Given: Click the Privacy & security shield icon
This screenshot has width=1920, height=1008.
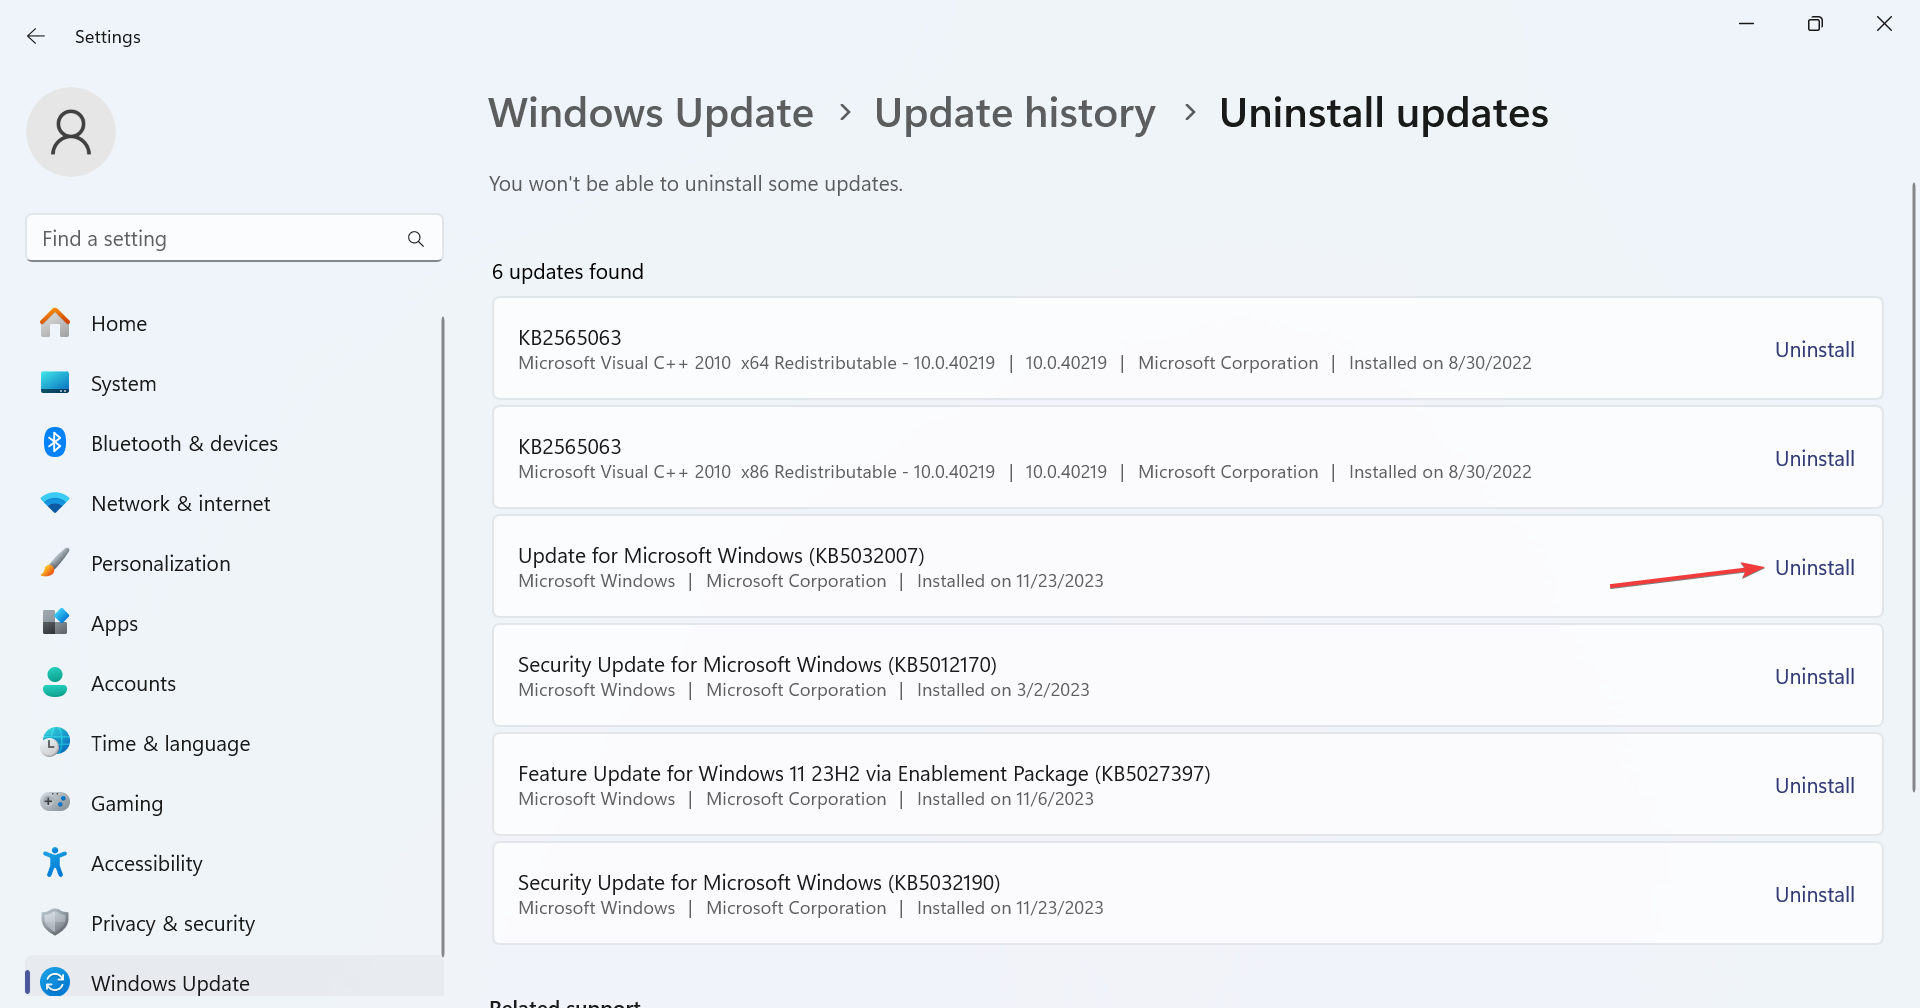Looking at the screenshot, I should (55, 922).
